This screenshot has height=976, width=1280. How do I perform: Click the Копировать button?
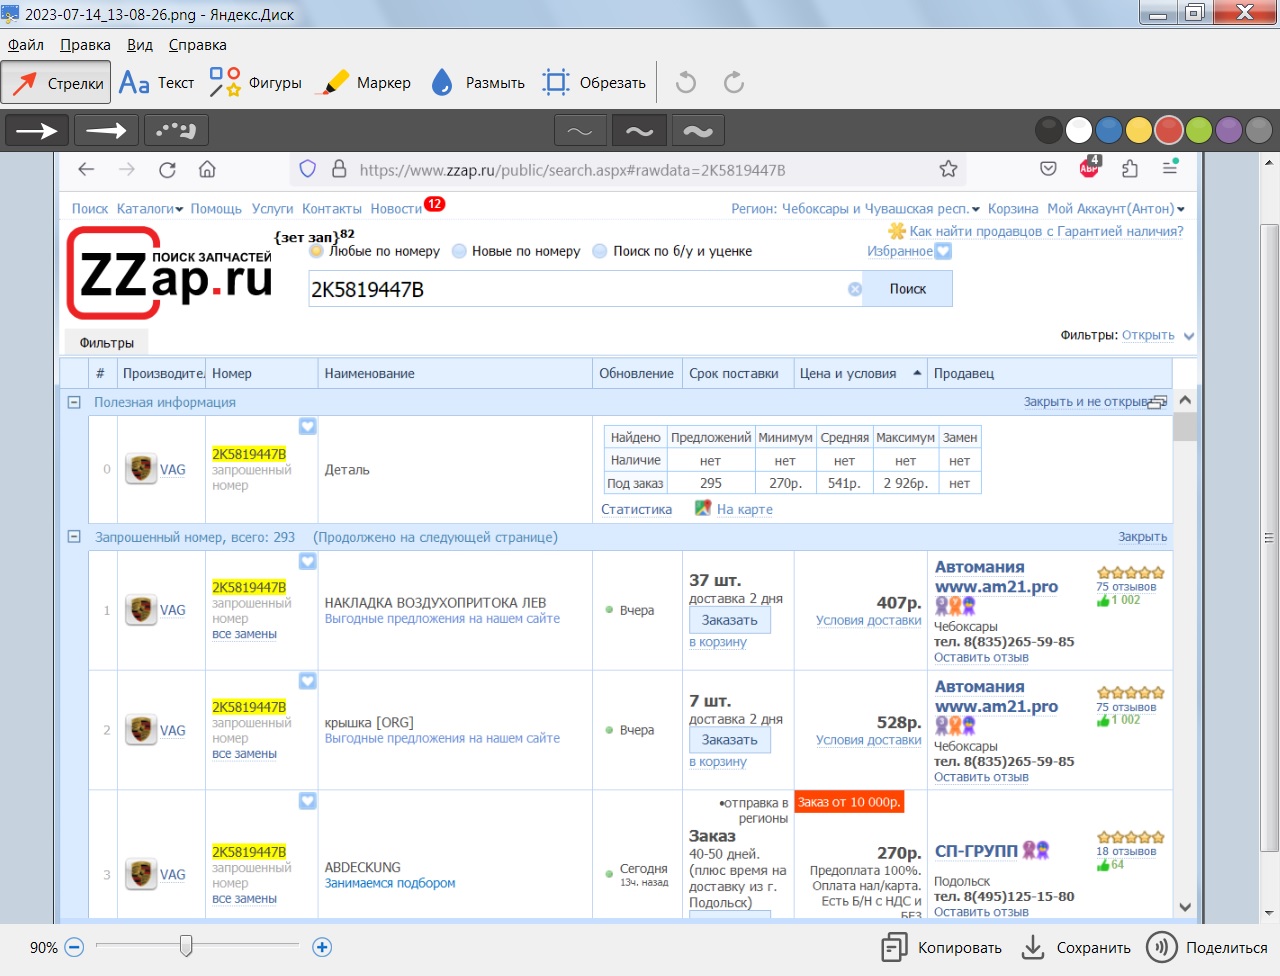(x=941, y=947)
